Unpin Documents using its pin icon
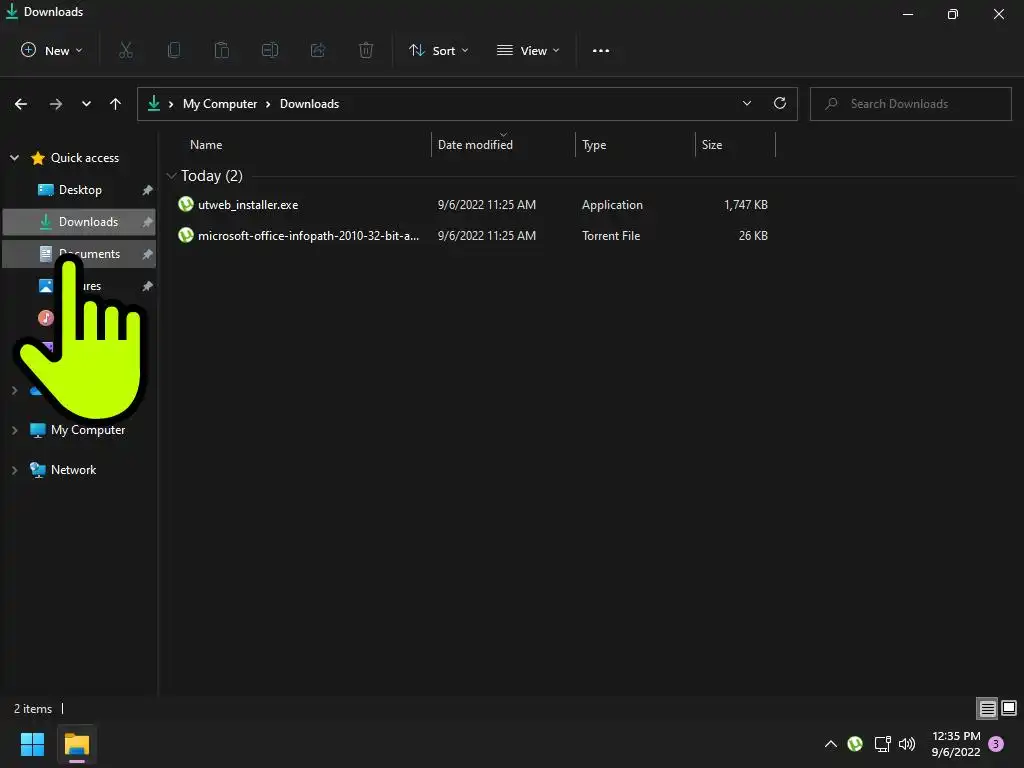The height and width of the screenshot is (768, 1024). (148, 254)
